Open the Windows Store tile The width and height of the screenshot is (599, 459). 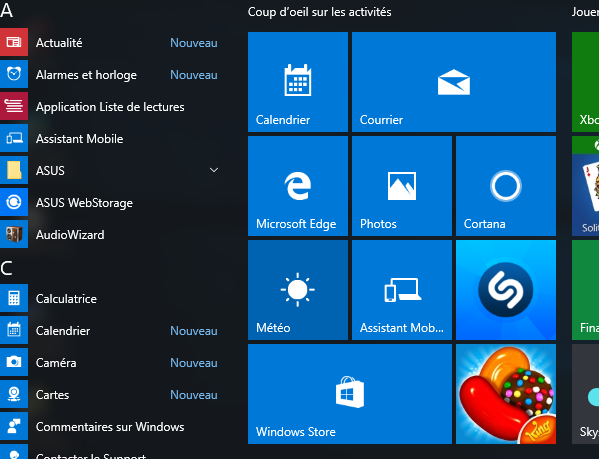click(x=350, y=394)
